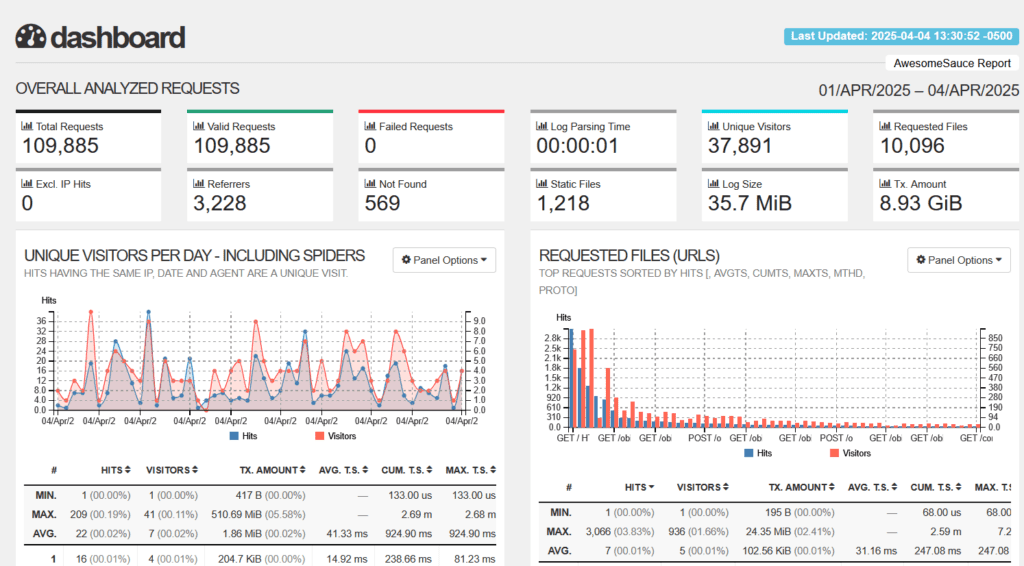The width and height of the screenshot is (1024, 566).
Task: Open Panel Options for Requested Files panel
Action: (x=959, y=260)
